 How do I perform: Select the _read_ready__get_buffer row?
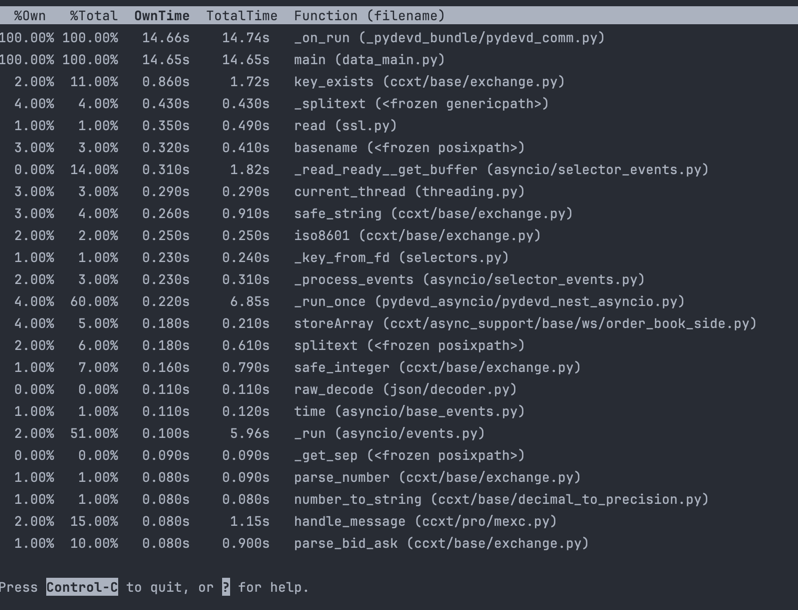399,169
